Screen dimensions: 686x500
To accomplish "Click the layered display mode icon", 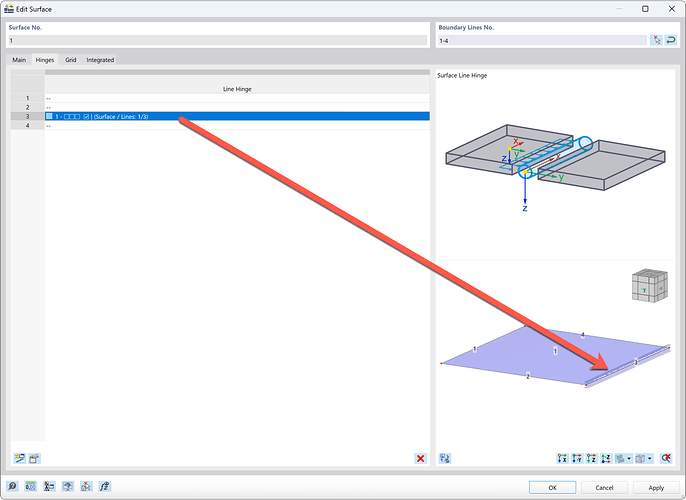I will 620,458.
